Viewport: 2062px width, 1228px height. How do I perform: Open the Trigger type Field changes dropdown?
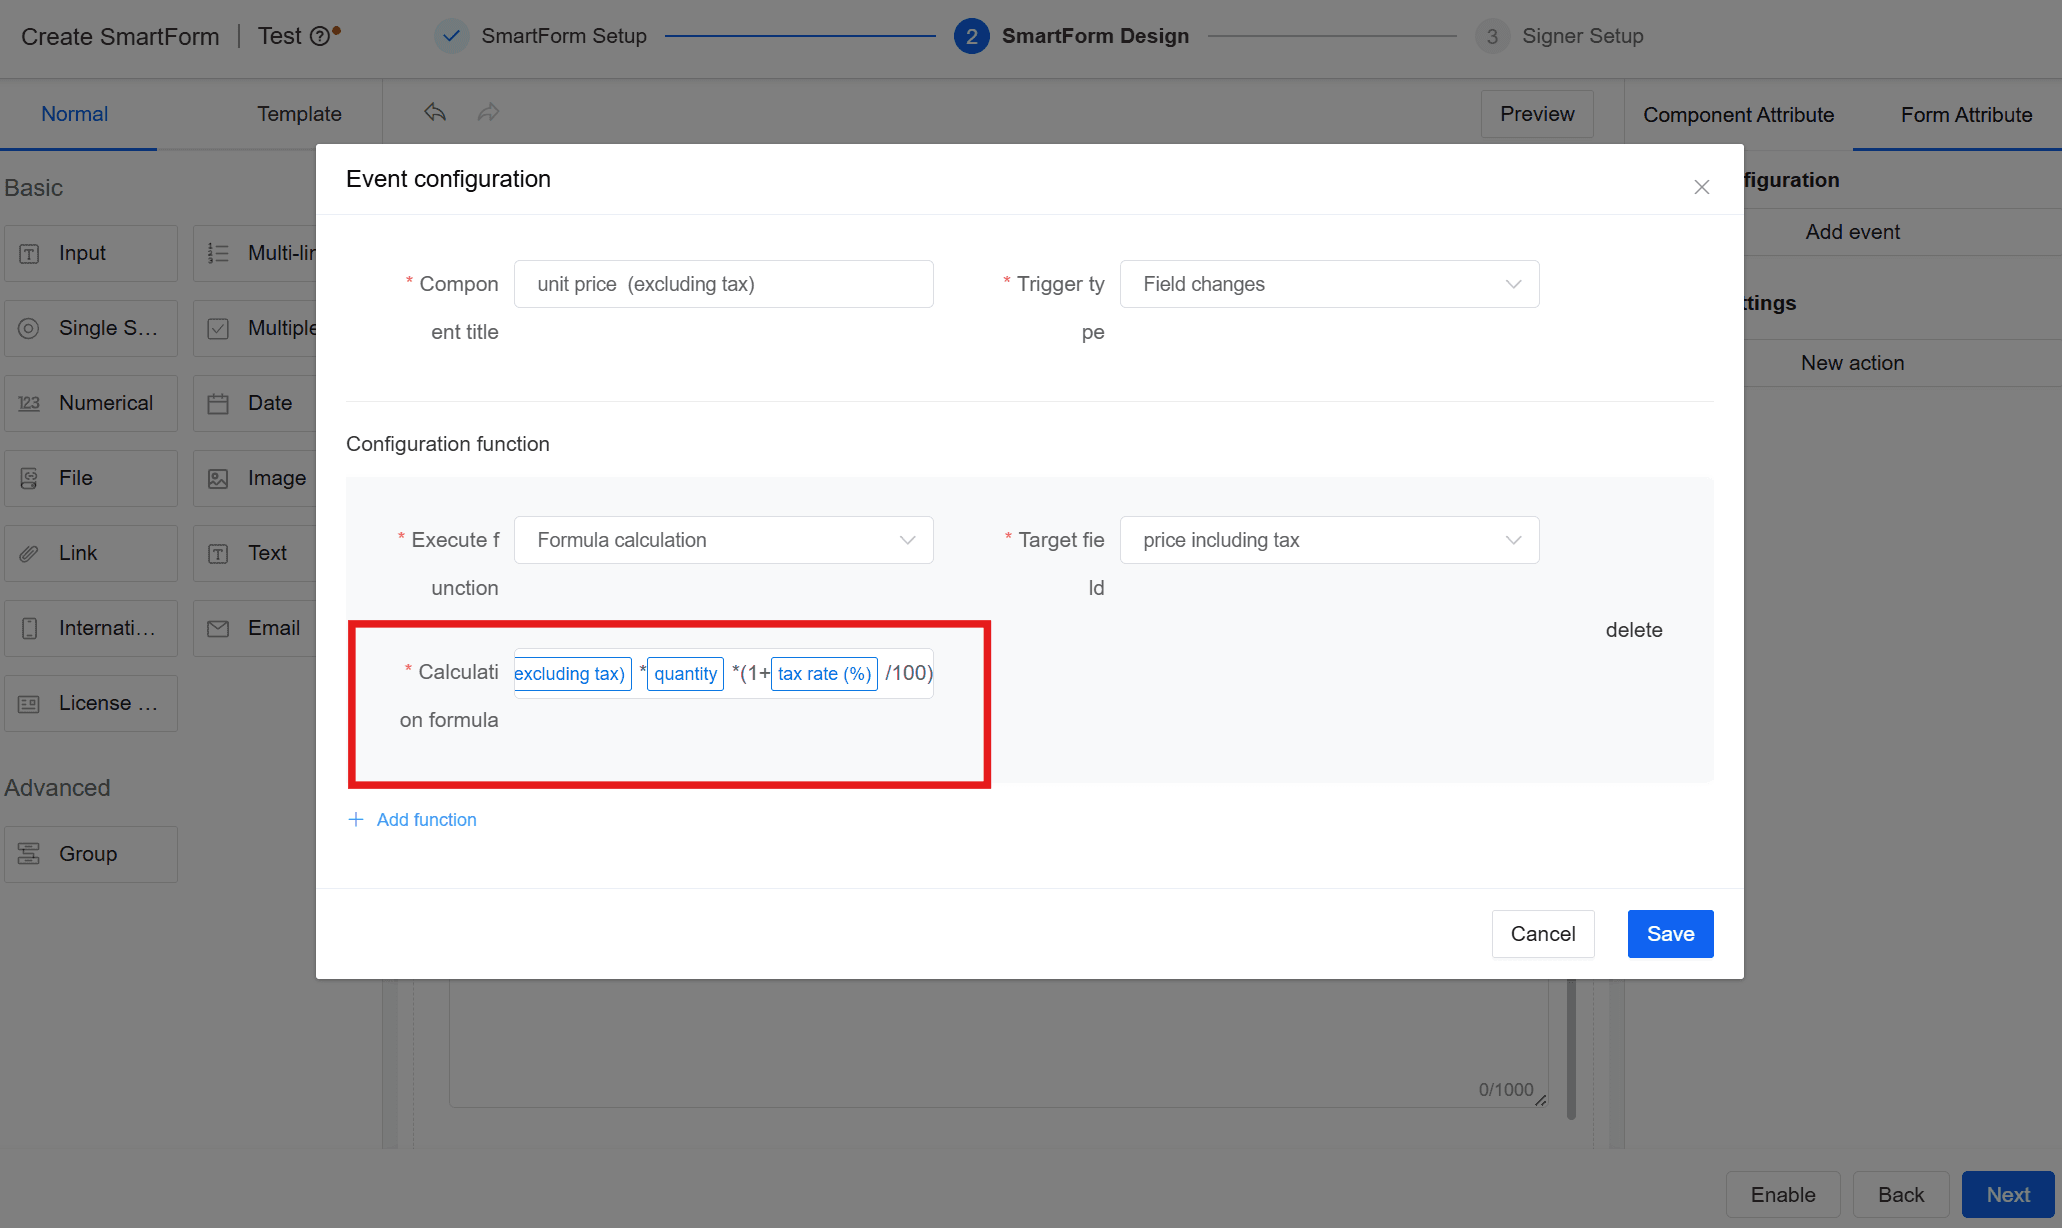pos(1329,284)
